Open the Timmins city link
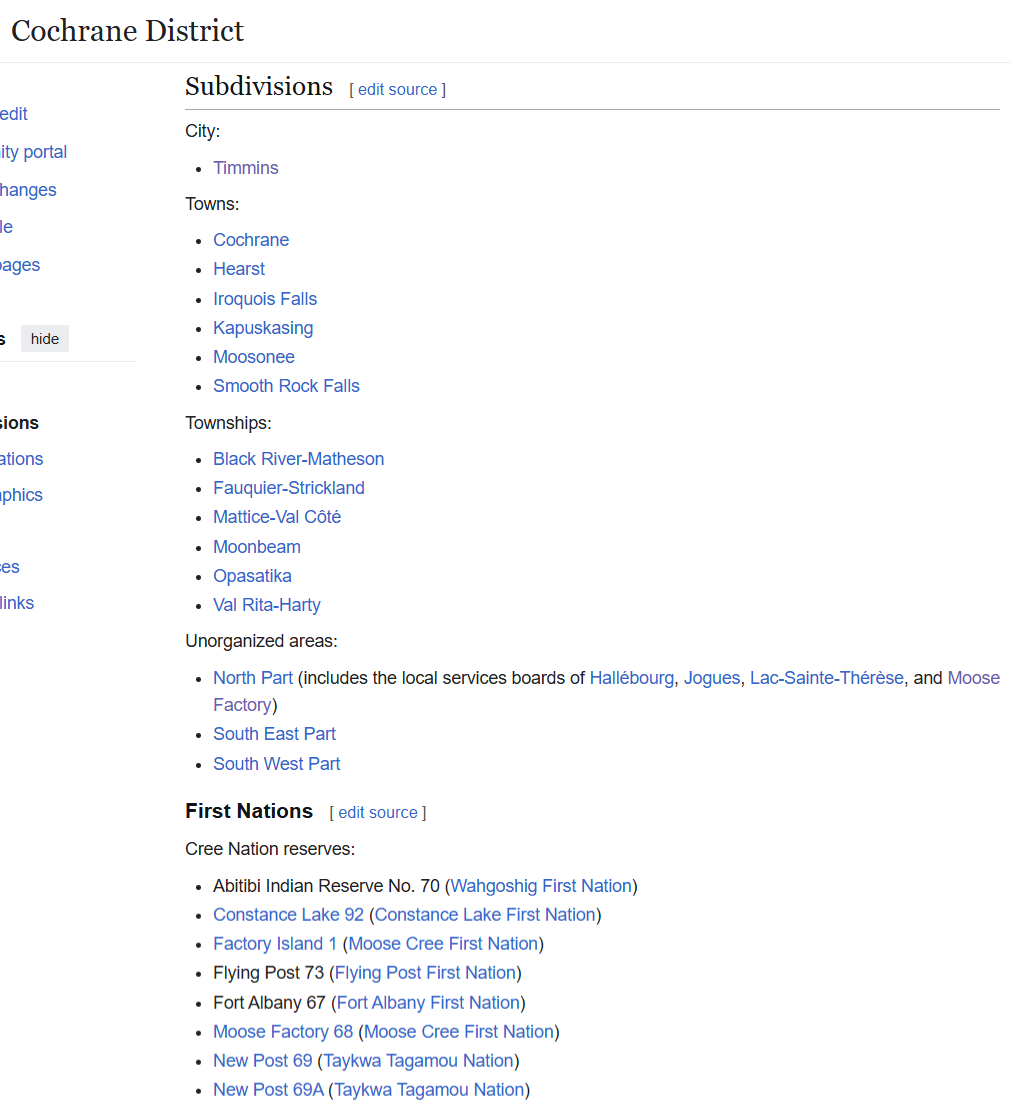Screen dimensions: 1011x1118 [x=245, y=168]
